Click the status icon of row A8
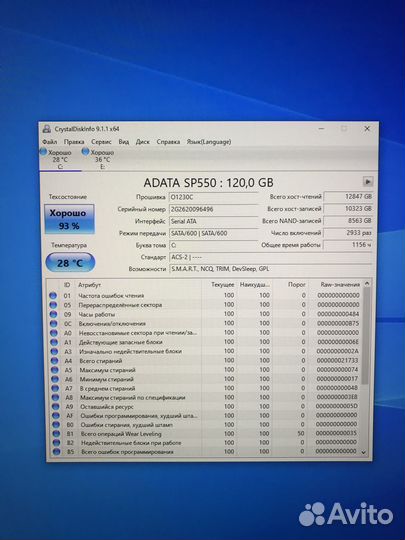The width and height of the screenshot is (405, 540). click(x=55, y=397)
